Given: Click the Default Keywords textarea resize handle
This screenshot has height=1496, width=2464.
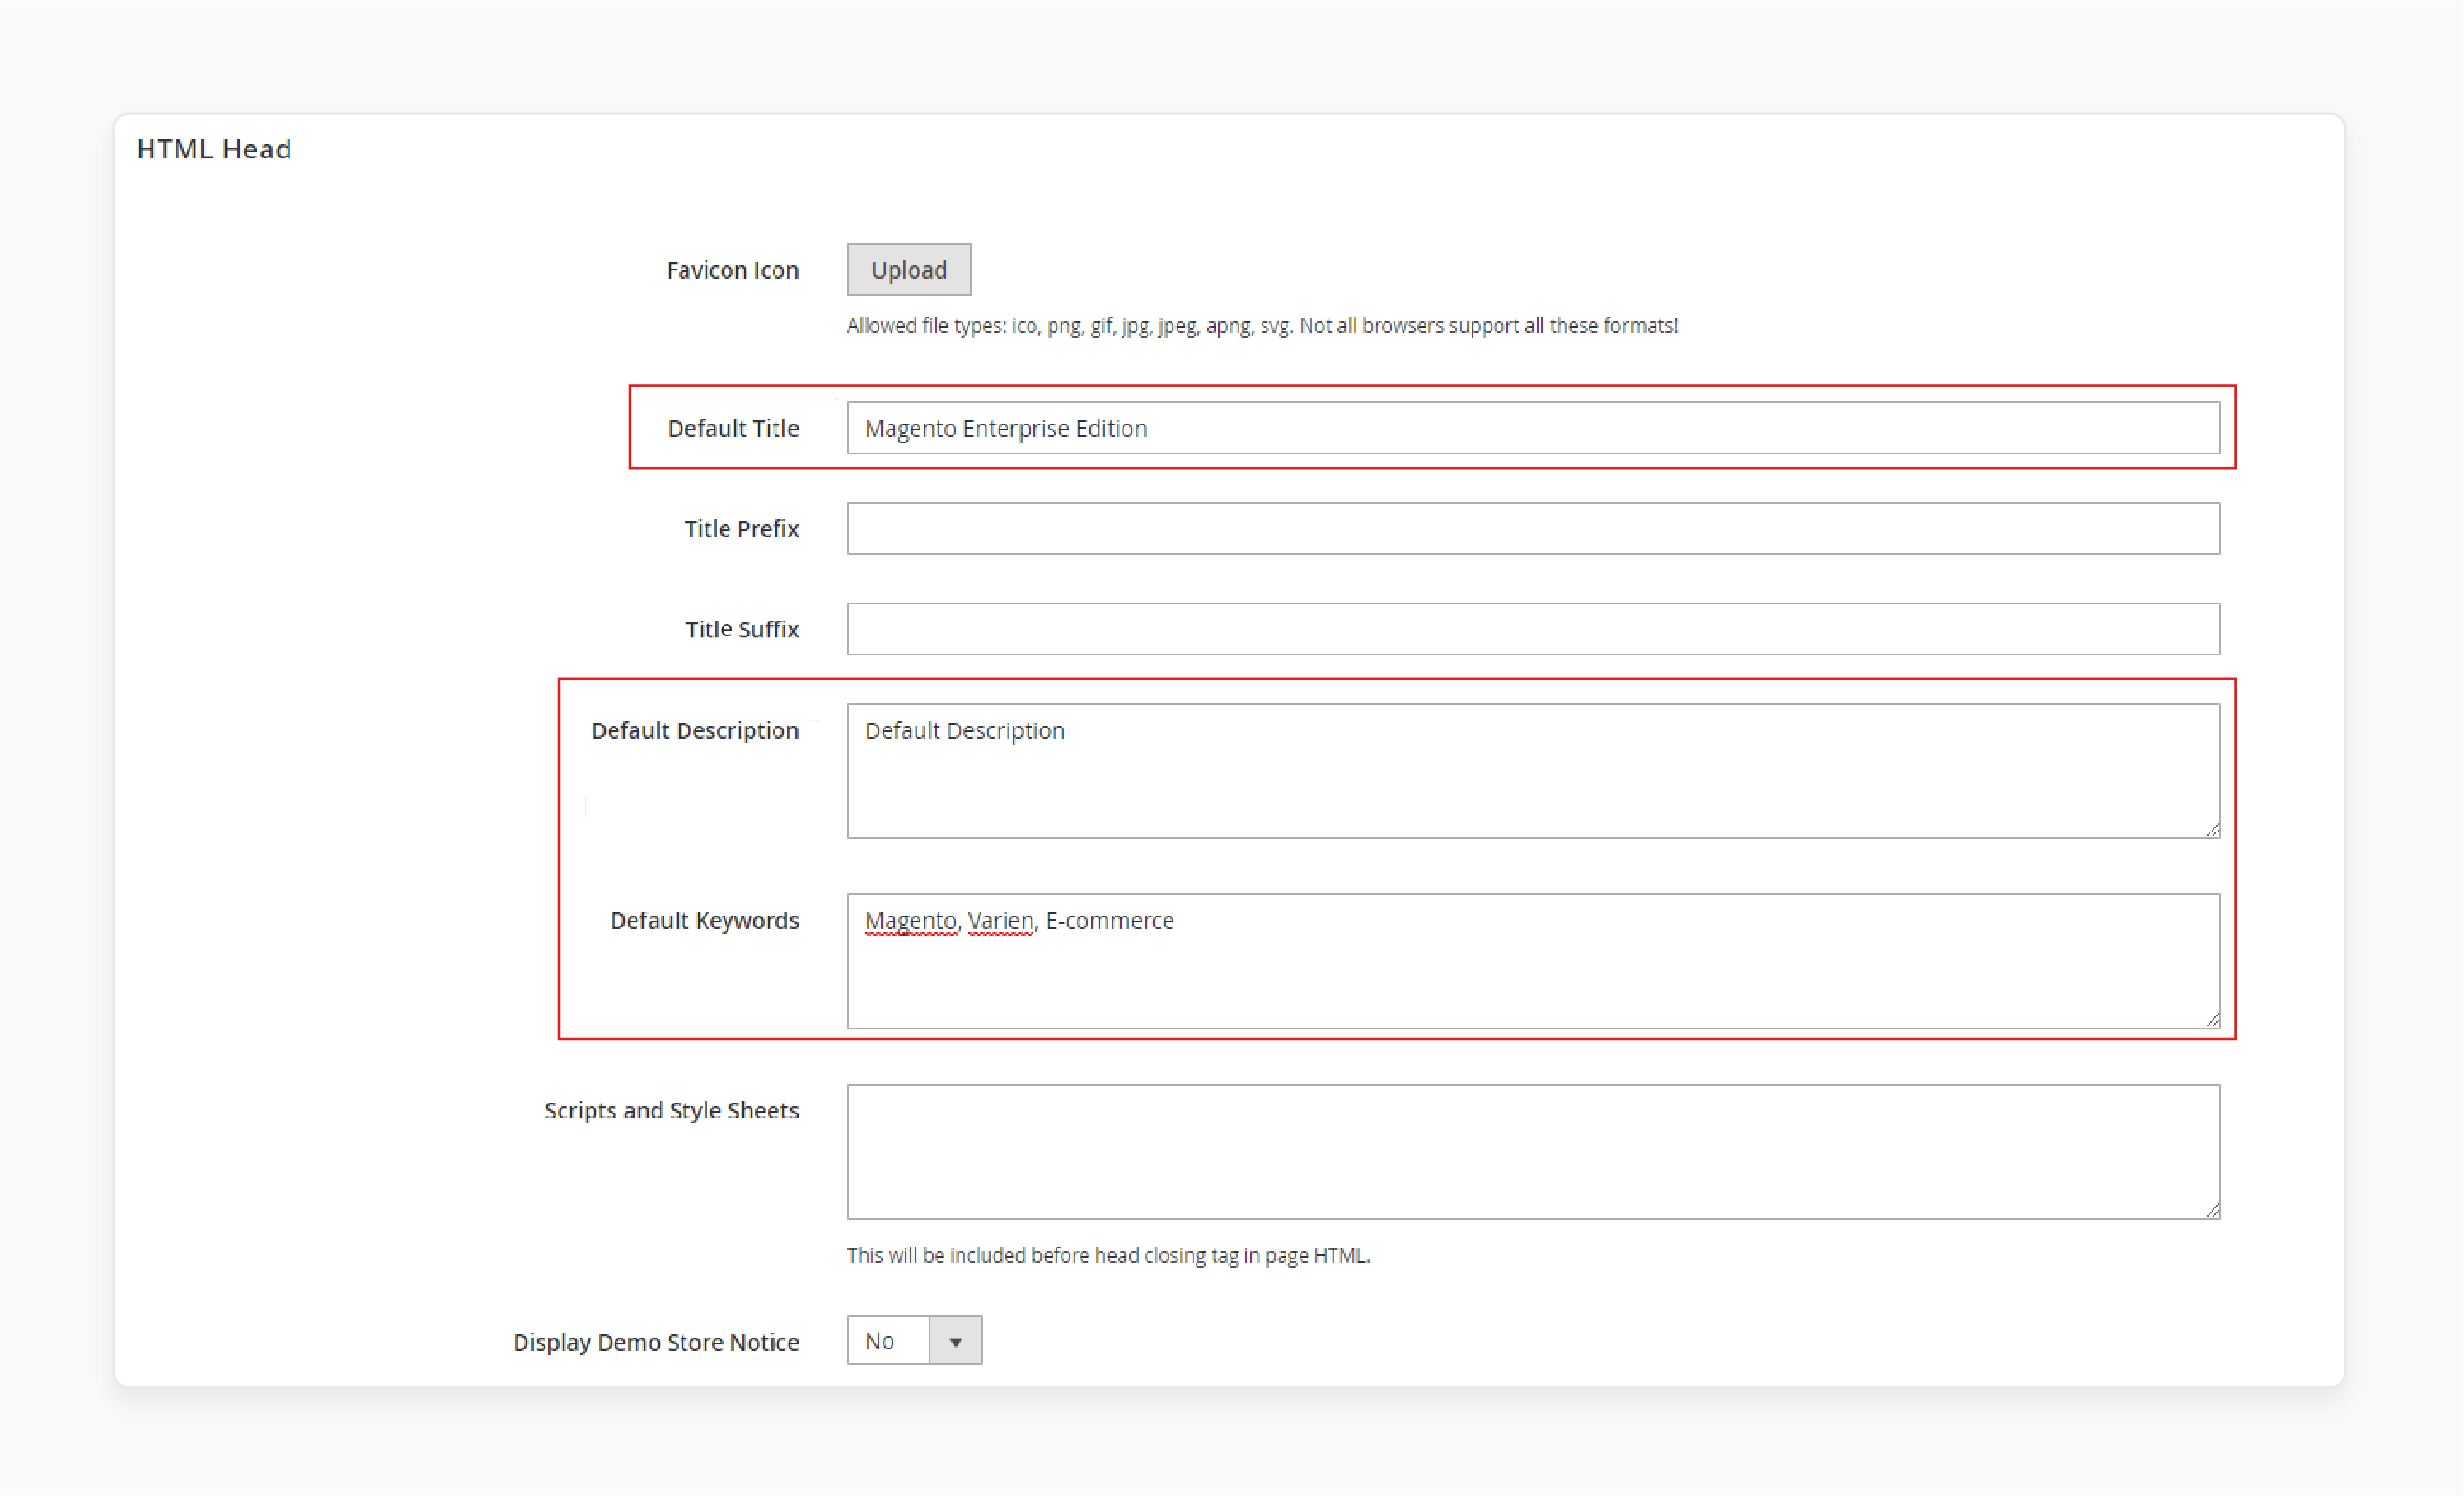Looking at the screenshot, I should pos(2212,1019).
